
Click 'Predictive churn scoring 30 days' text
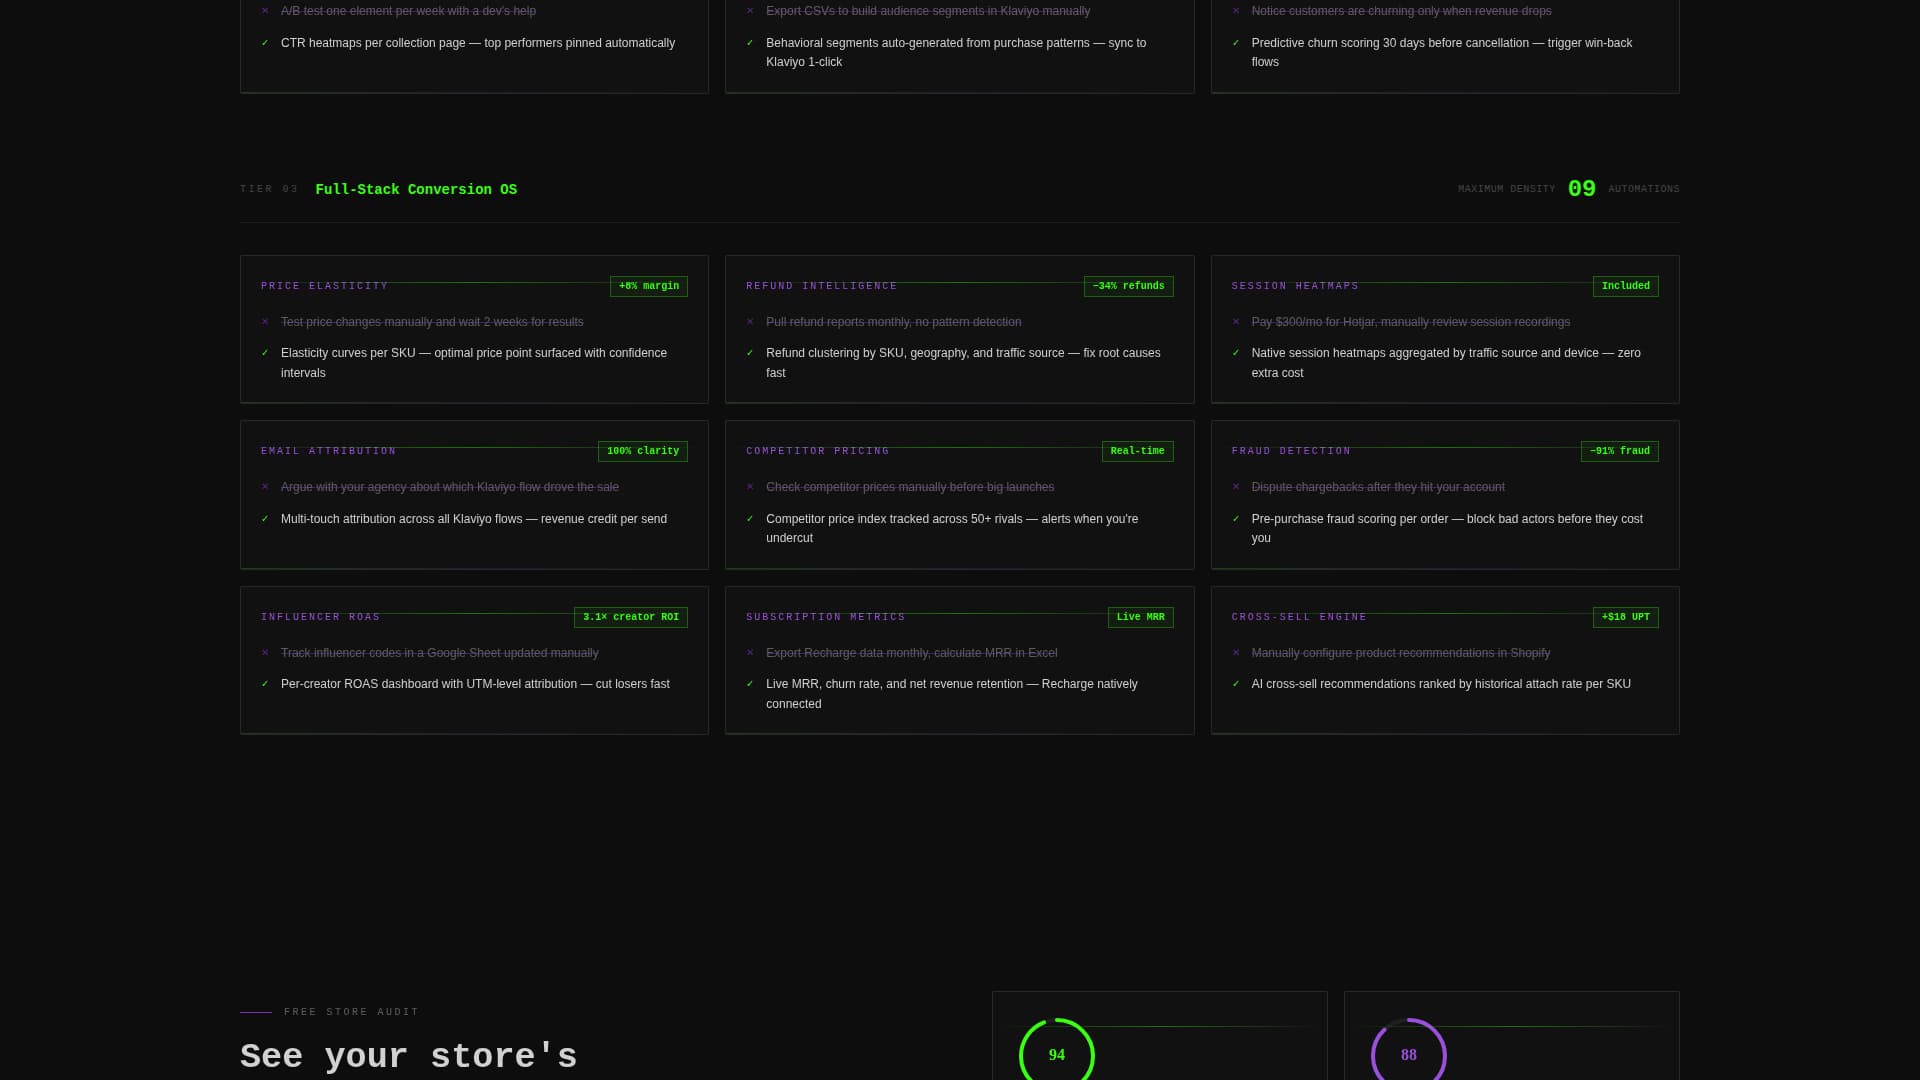[1442, 52]
